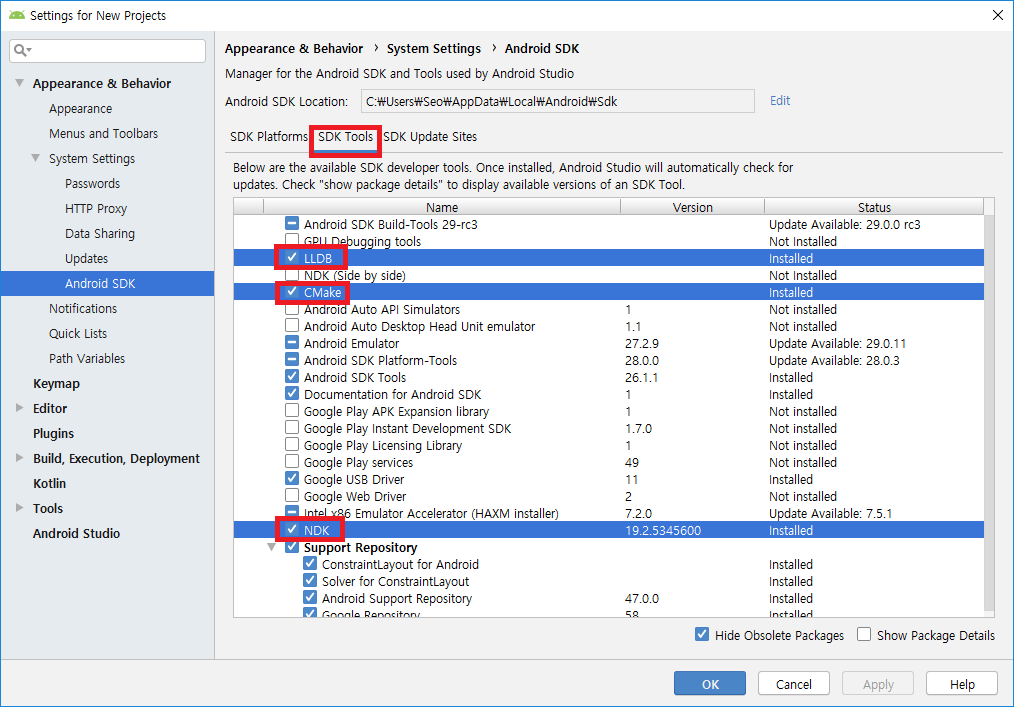Click System Settings breadcrumb
Viewport: 1014px width, 707px height.
pyautogui.click(x=434, y=49)
